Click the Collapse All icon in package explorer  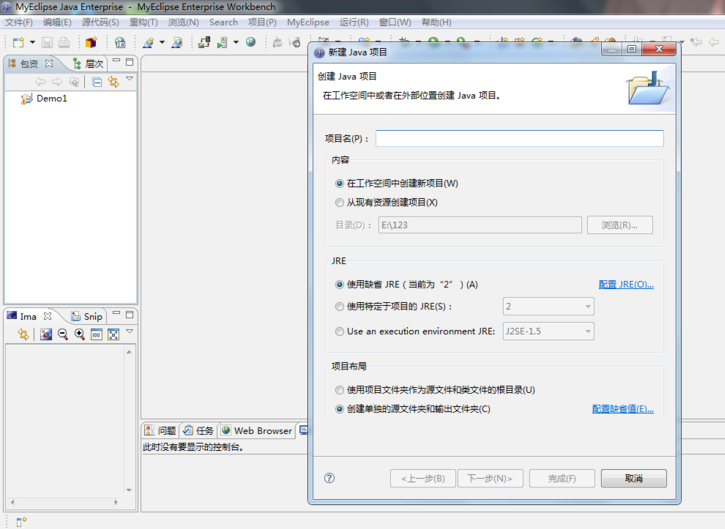(97, 82)
